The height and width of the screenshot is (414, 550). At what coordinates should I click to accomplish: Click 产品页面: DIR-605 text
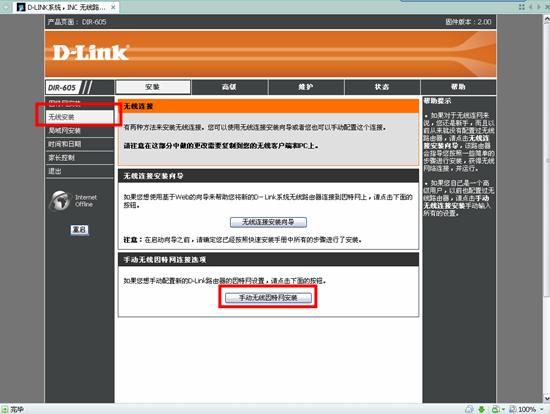(77, 22)
